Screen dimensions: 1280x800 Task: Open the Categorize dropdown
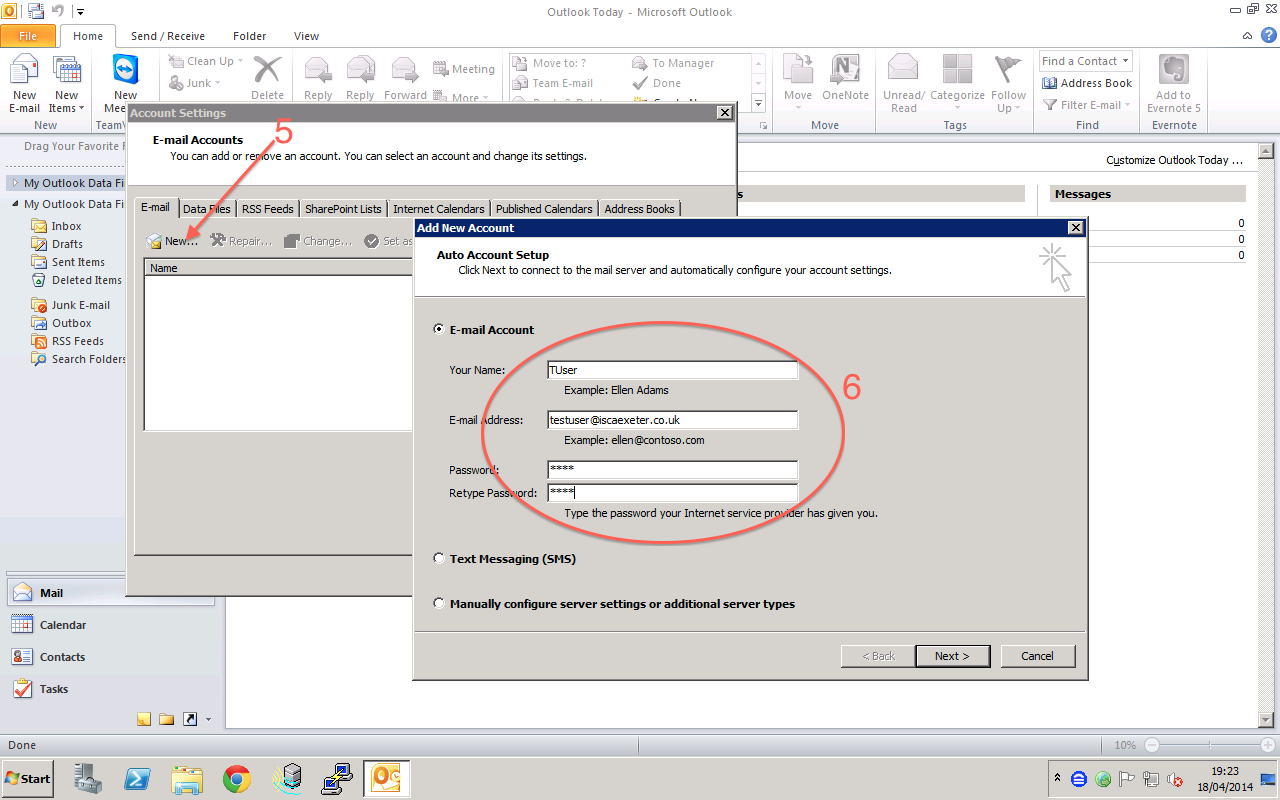click(957, 84)
